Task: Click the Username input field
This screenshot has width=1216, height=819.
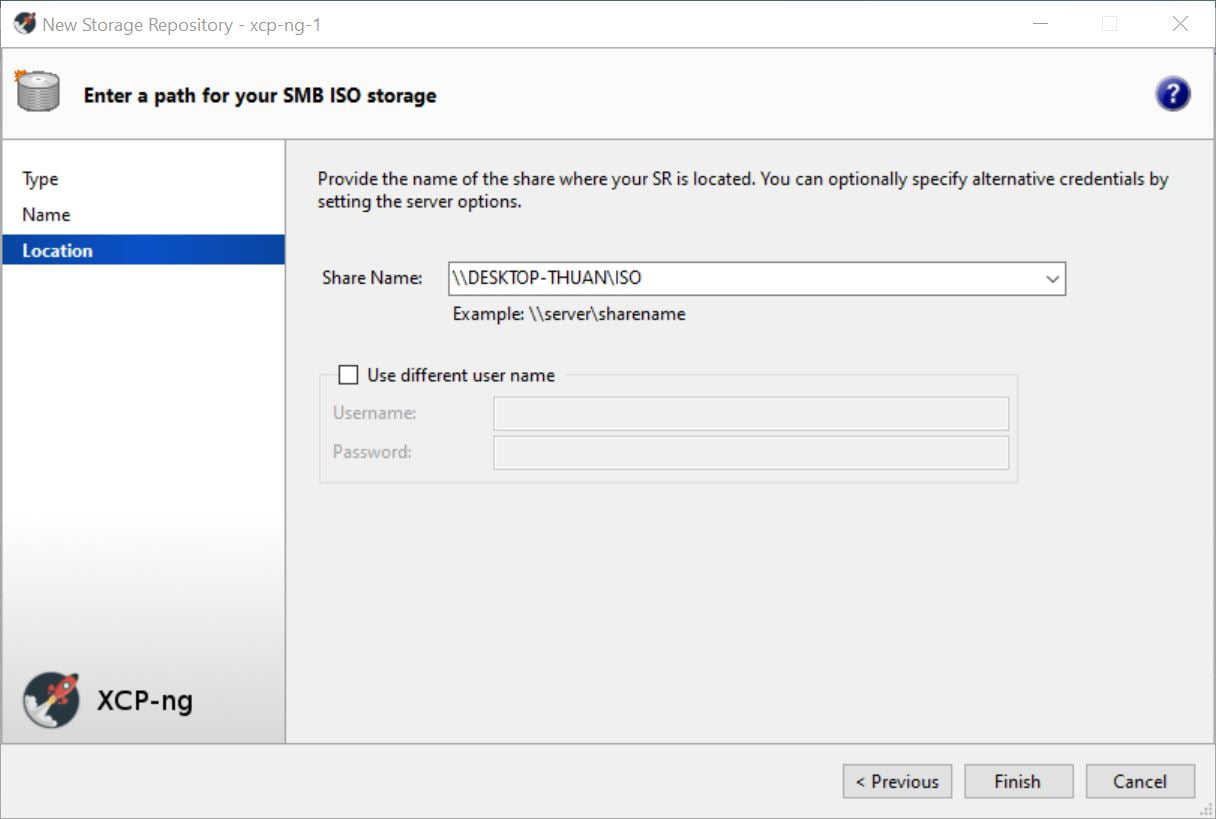Action: [750, 413]
